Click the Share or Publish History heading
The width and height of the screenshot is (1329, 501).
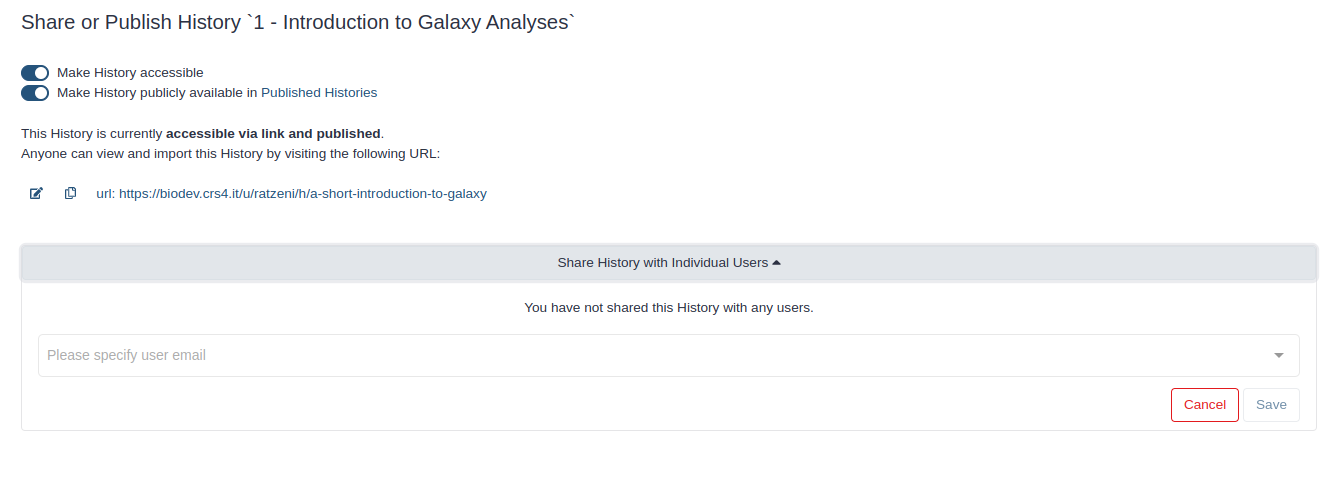click(298, 22)
